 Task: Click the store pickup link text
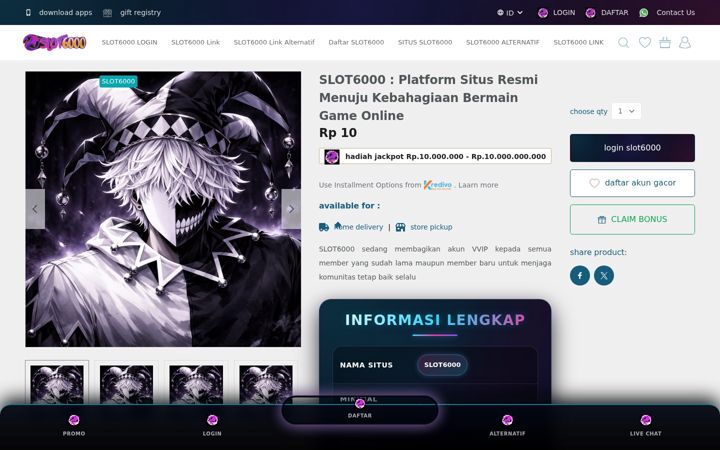pyautogui.click(x=431, y=227)
